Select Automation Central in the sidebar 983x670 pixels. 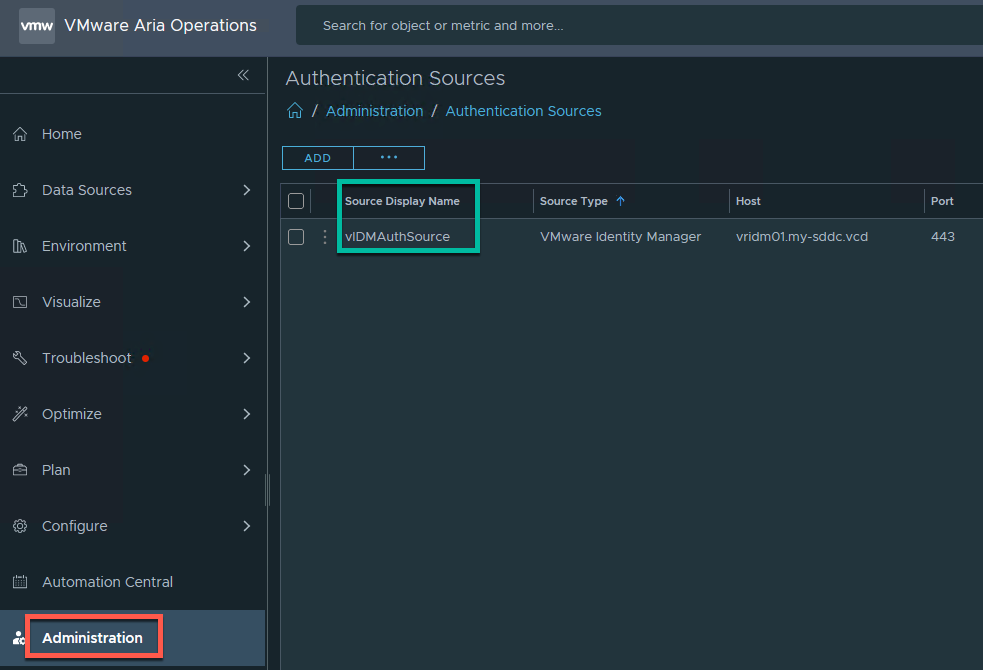pos(108,581)
